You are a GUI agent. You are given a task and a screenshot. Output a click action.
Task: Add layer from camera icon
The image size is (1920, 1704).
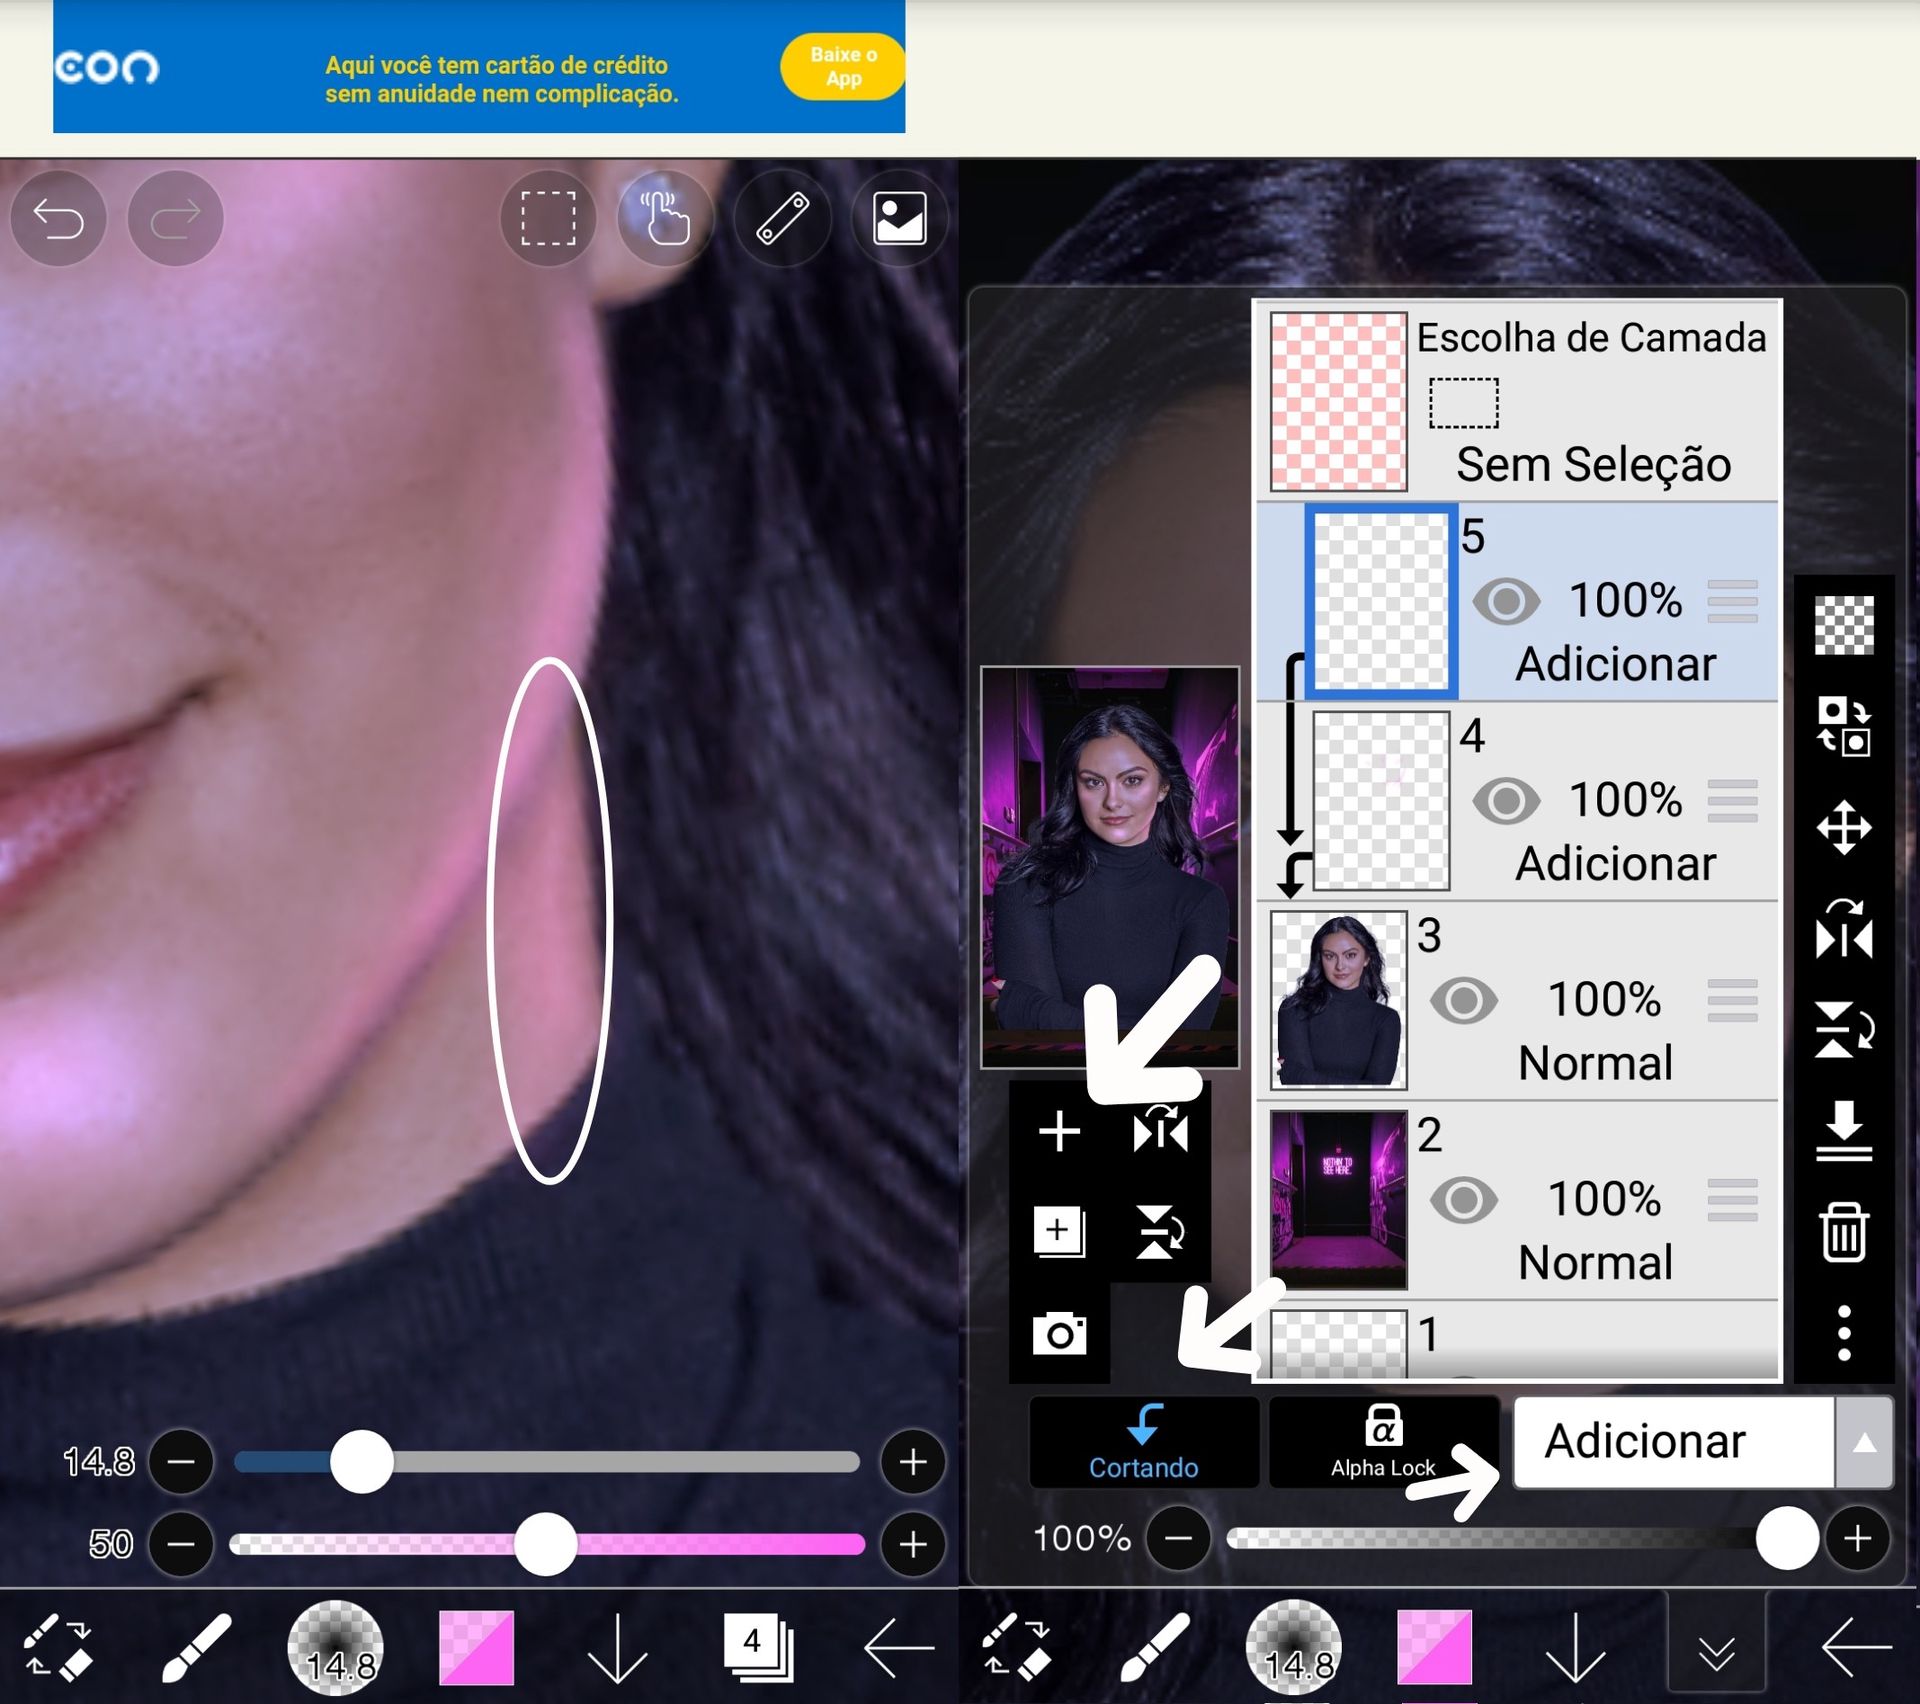[x=1059, y=1334]
